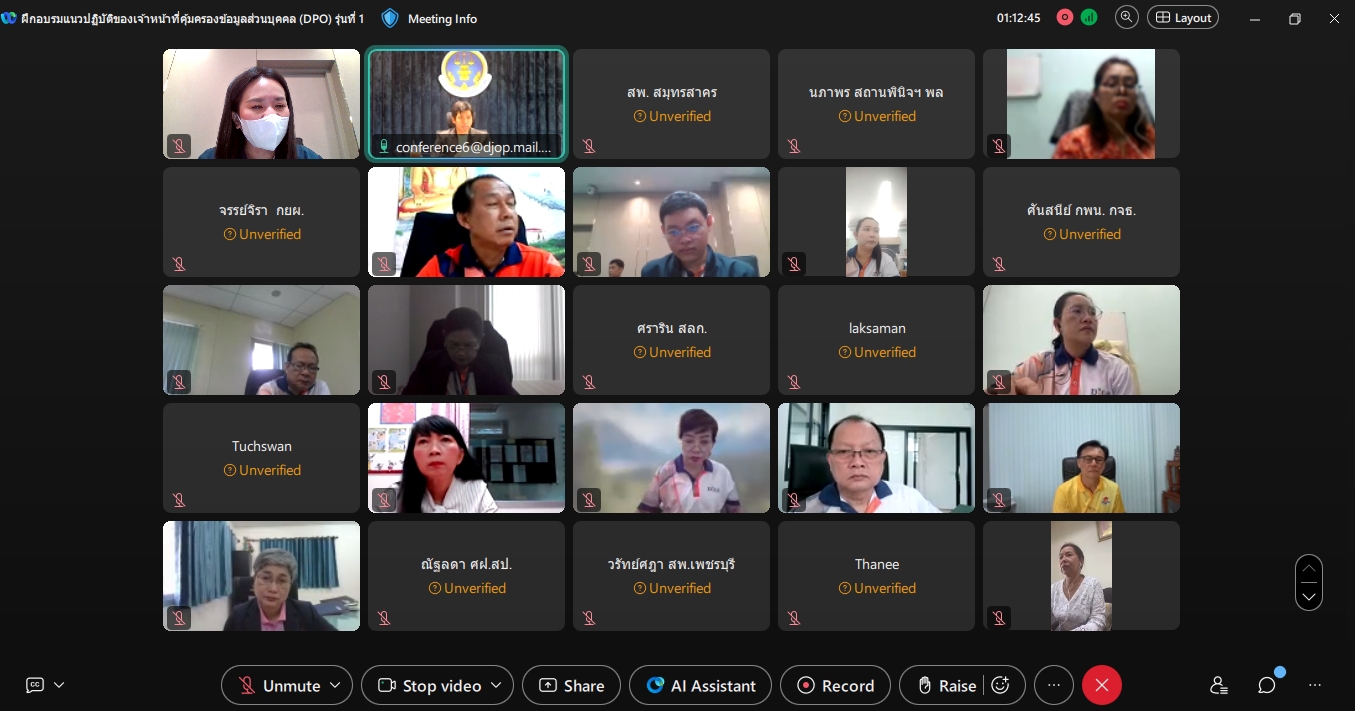Go to next page of participants arrow
This screenshot has width=1355, height=711.
click(1309, 597)
